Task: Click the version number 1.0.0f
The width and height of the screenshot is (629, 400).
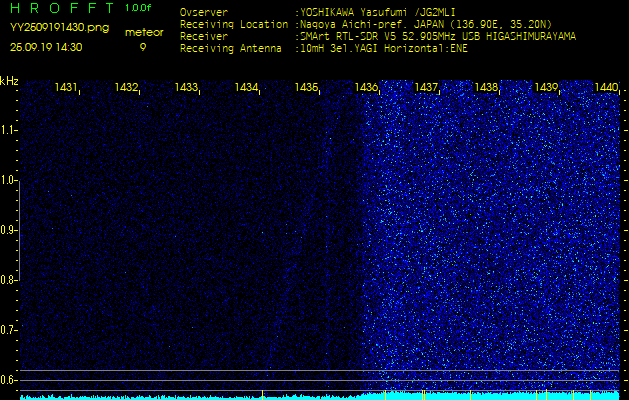Action: pyautogui.click(x=138, y=8)
